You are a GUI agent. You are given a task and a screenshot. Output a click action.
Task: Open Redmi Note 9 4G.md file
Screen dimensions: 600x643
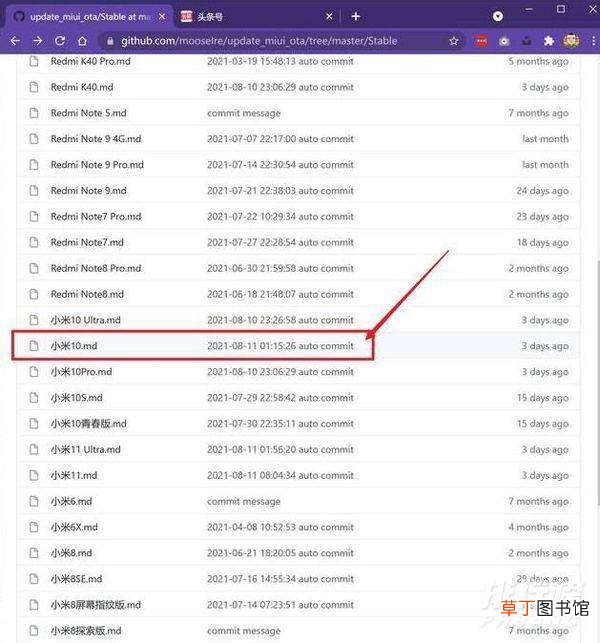click(96, 139)
